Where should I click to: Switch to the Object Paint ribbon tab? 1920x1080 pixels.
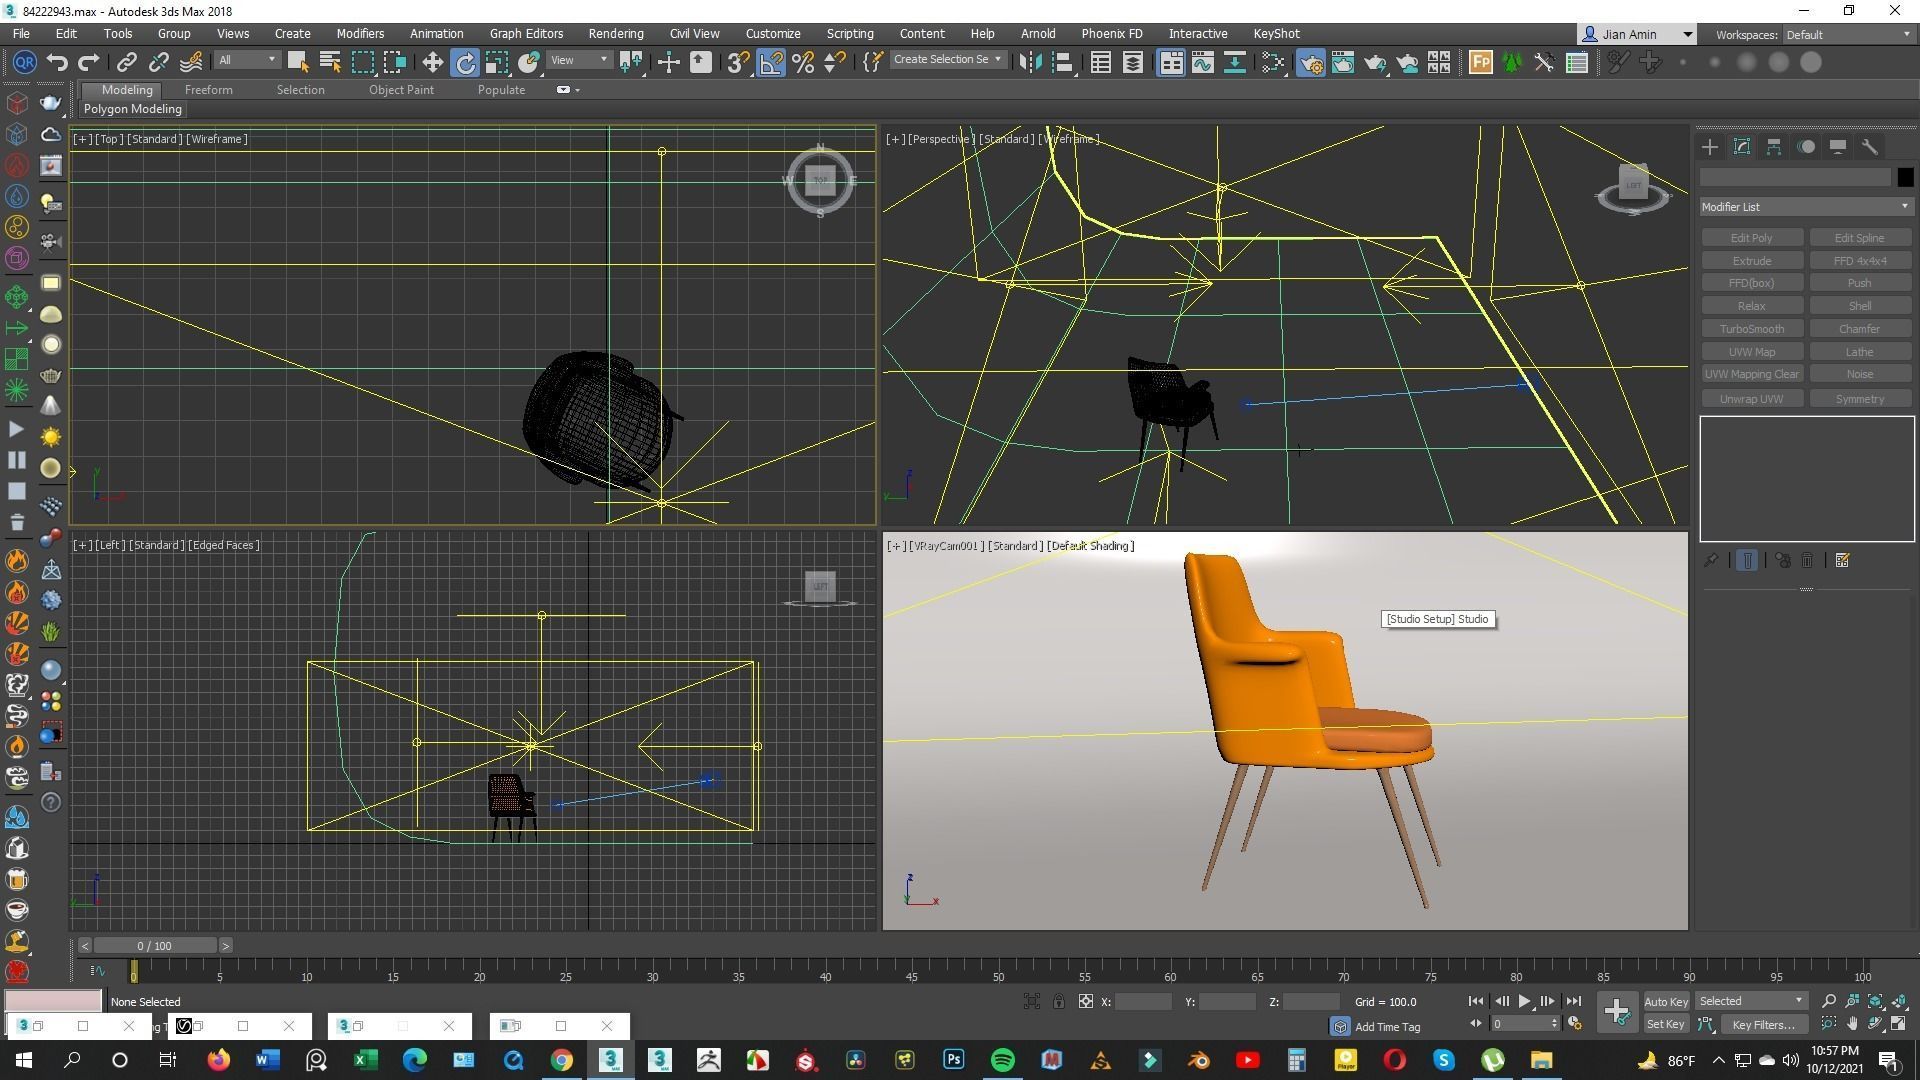point(401,90)
